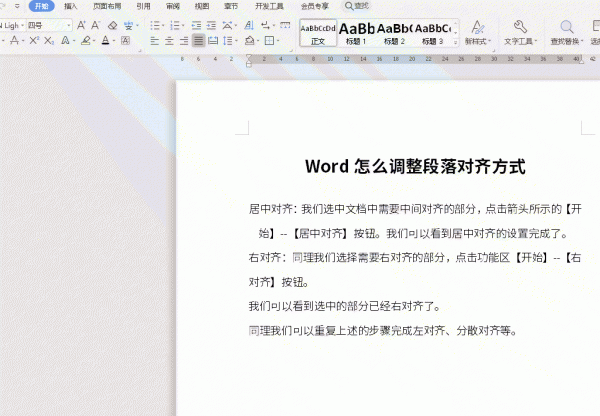
Task: Set distributed alignment
Action: 213,40
